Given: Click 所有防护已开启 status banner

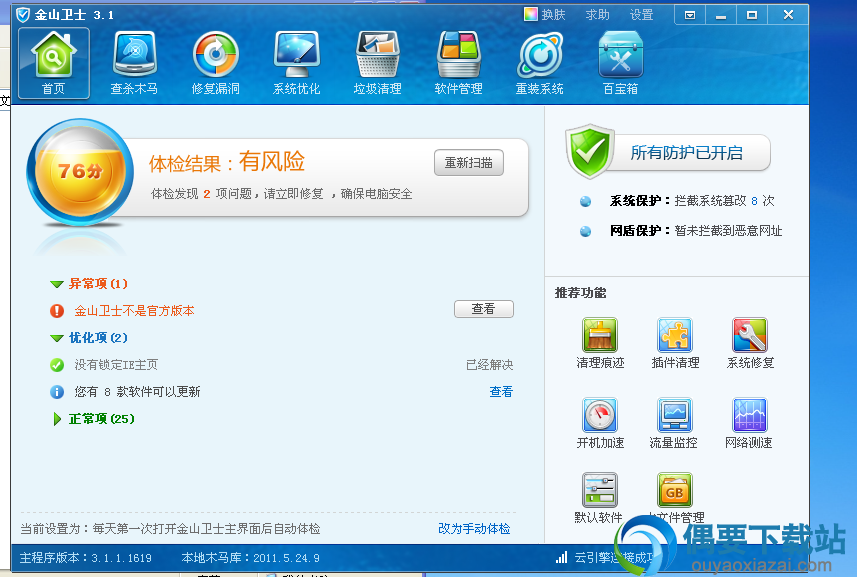Looking at the screenshot, I should 686,153.
